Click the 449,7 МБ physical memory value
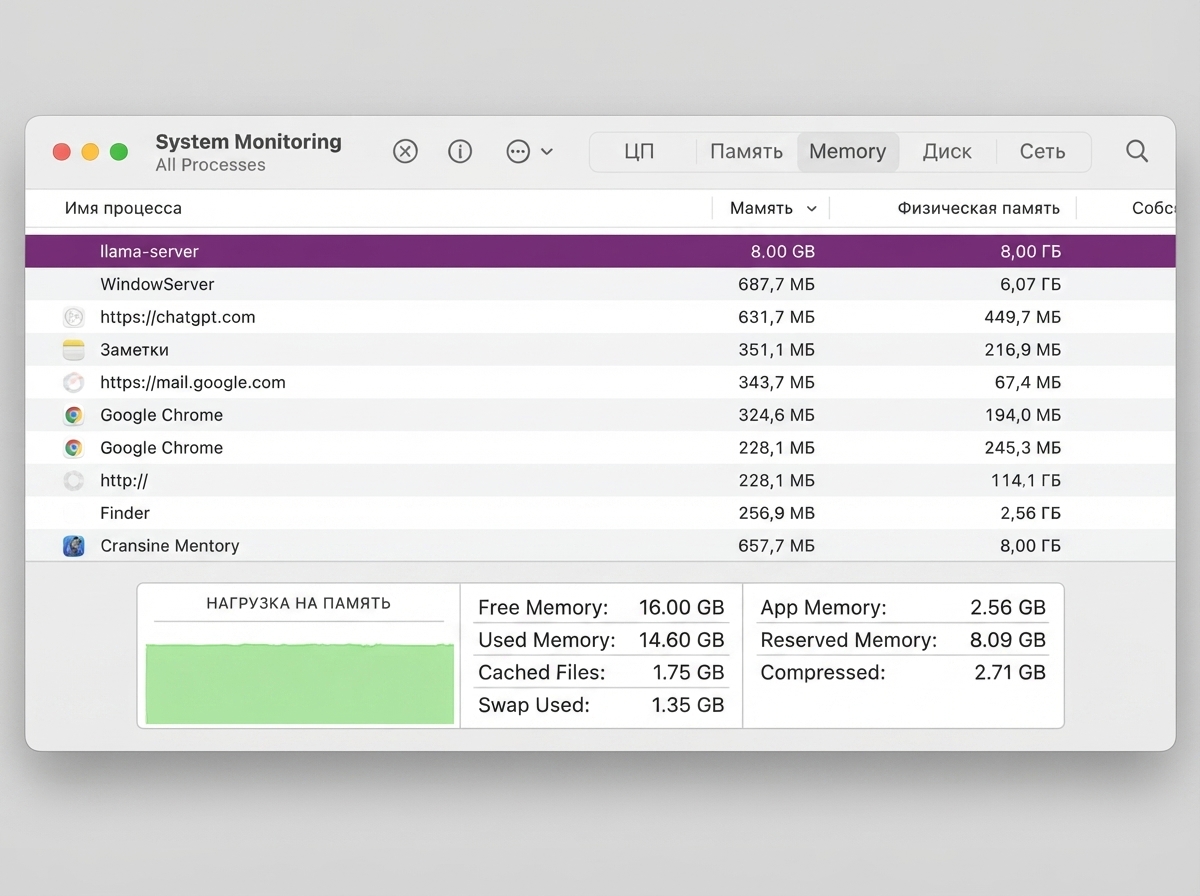The width and height of the screenshot is (1200, 896). coord(1022,317)
